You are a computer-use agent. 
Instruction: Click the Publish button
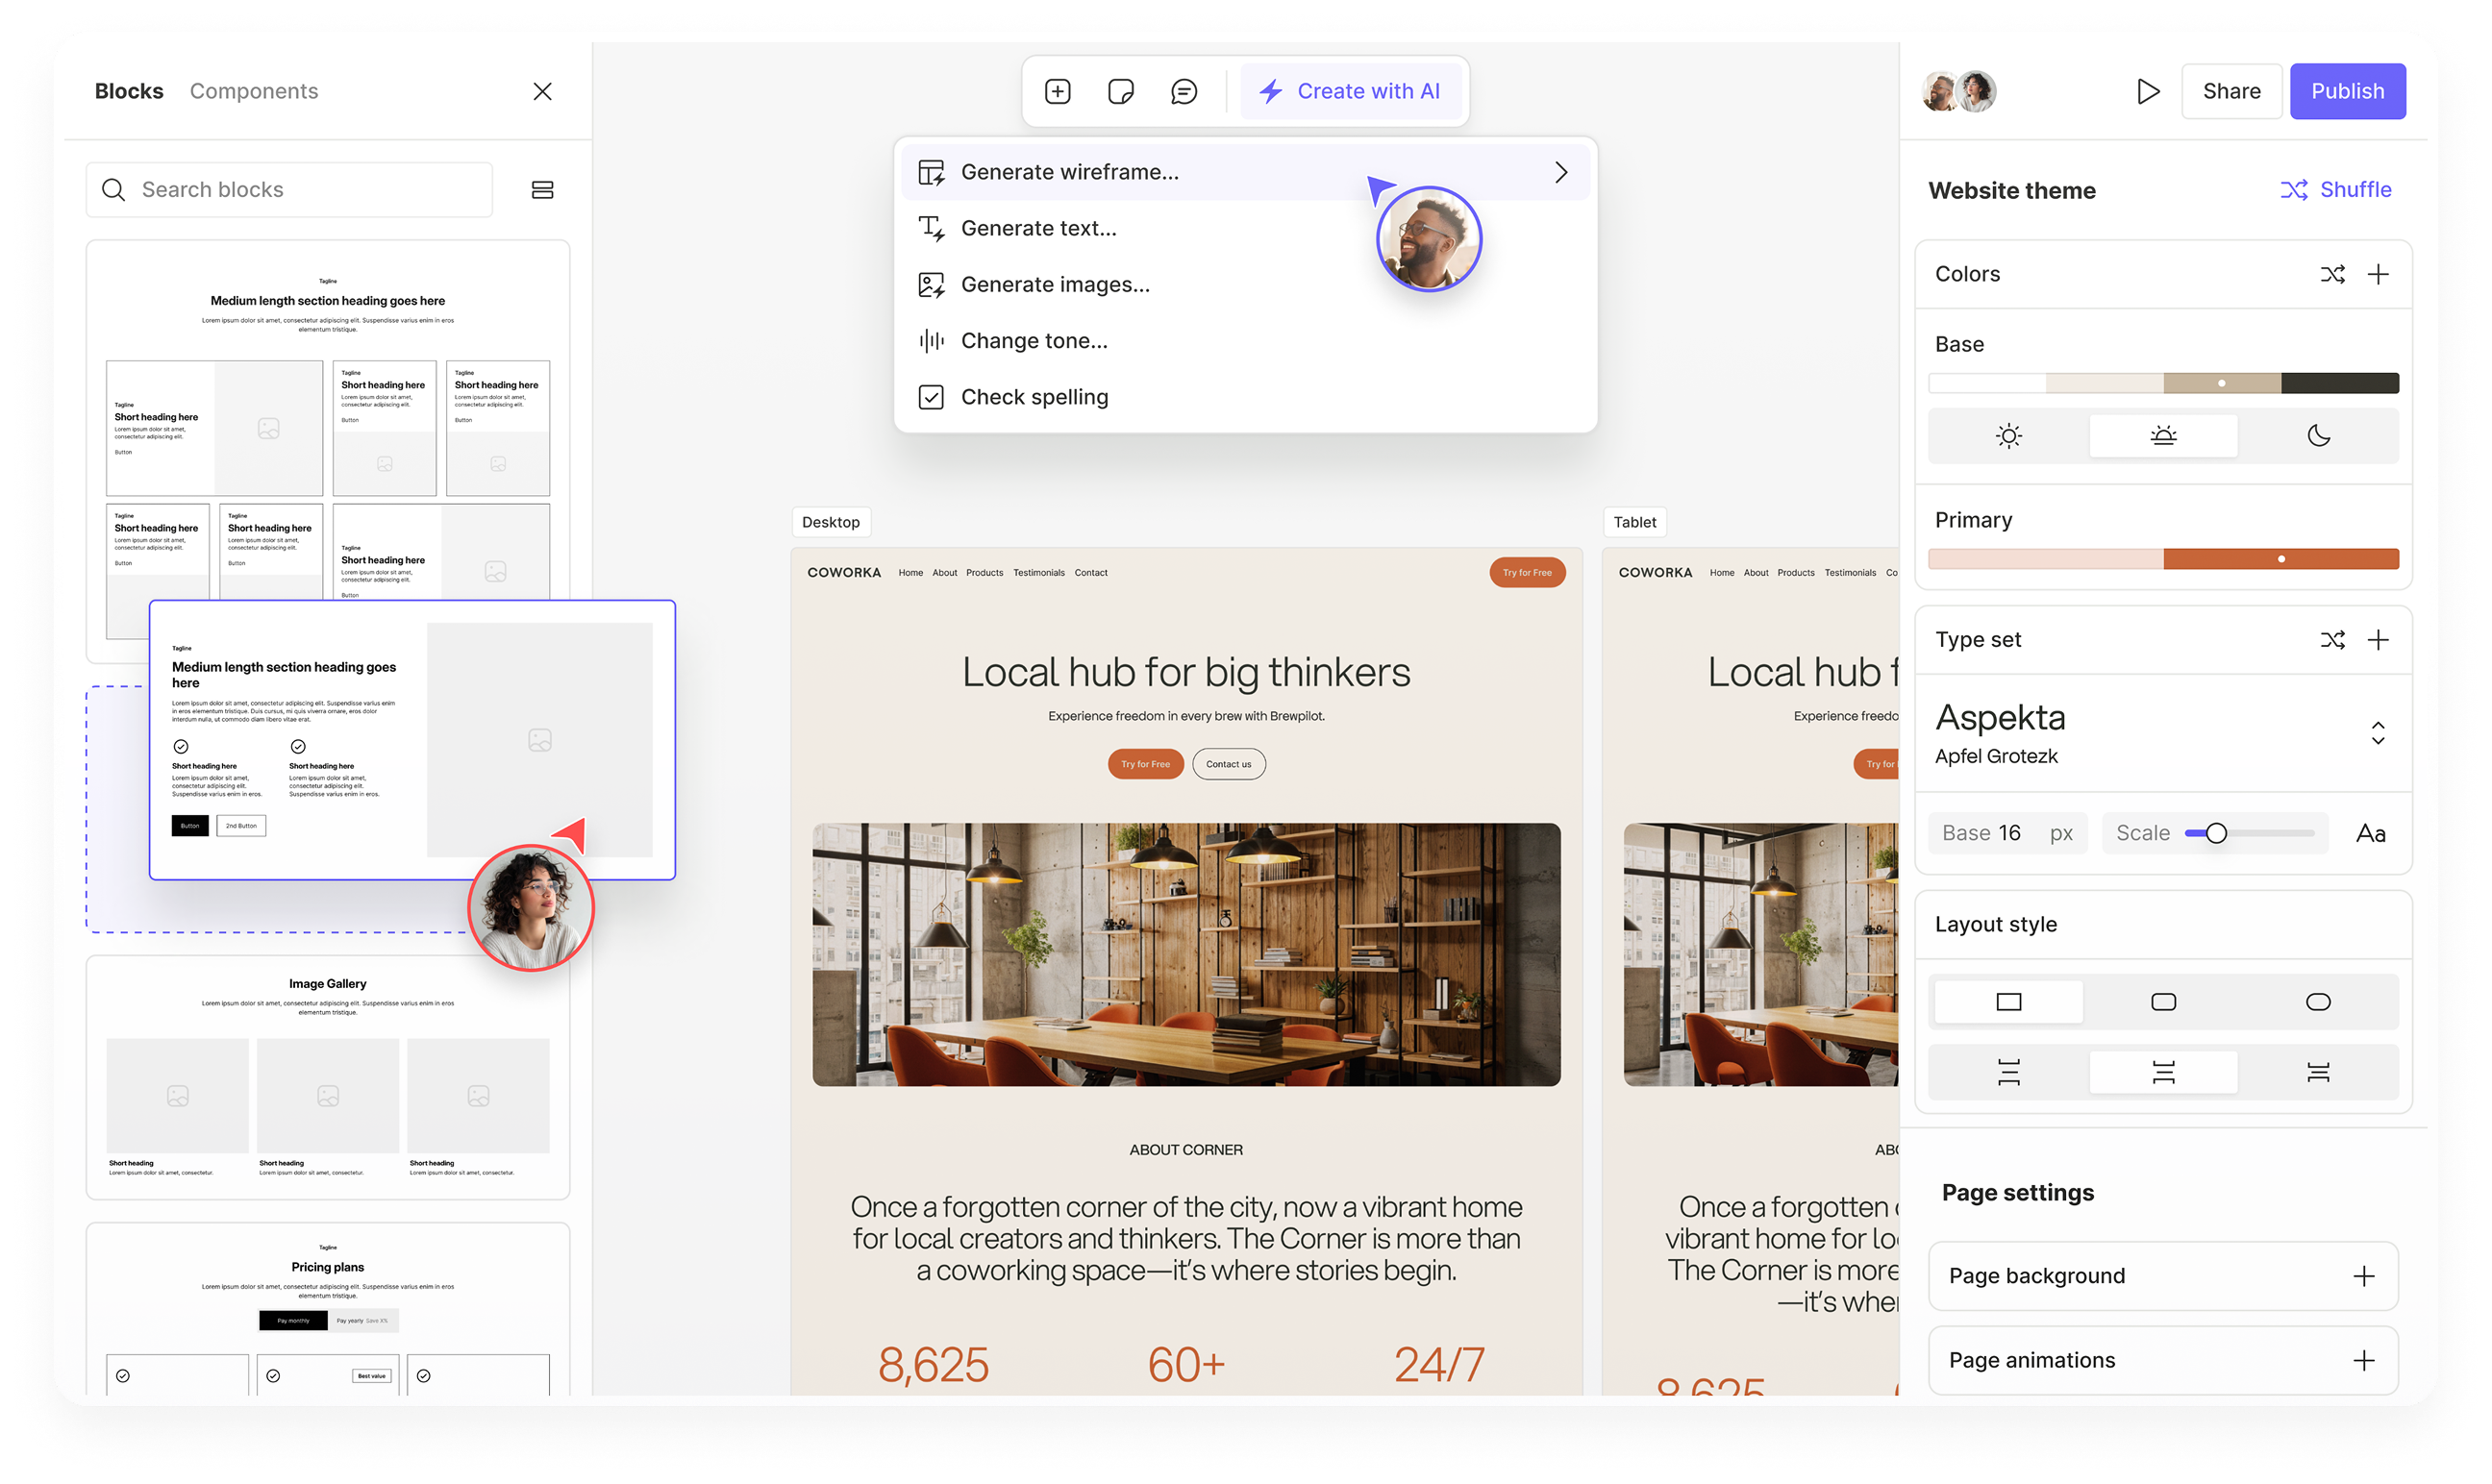coord(2347,92)
